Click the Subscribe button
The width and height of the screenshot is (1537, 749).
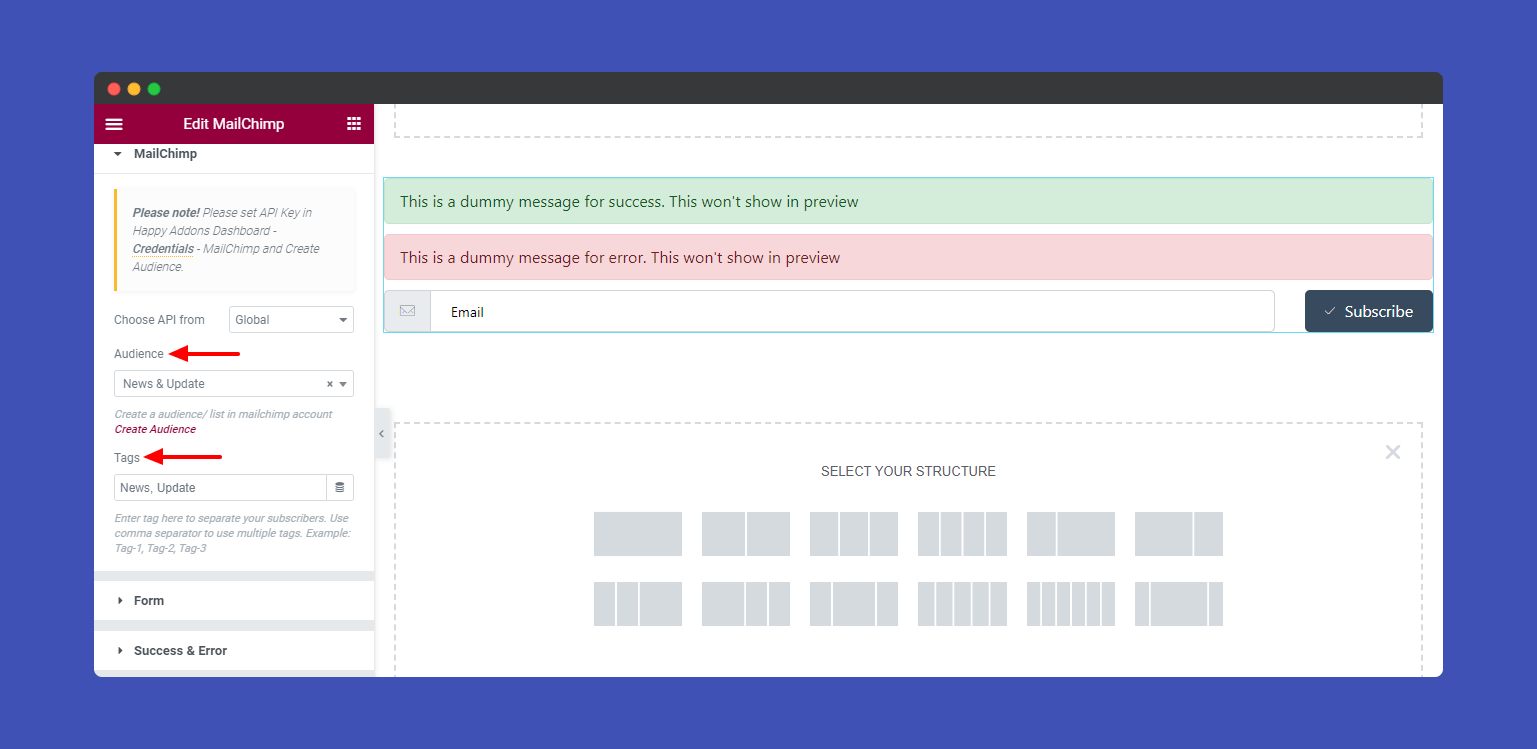pos(1369,311)
